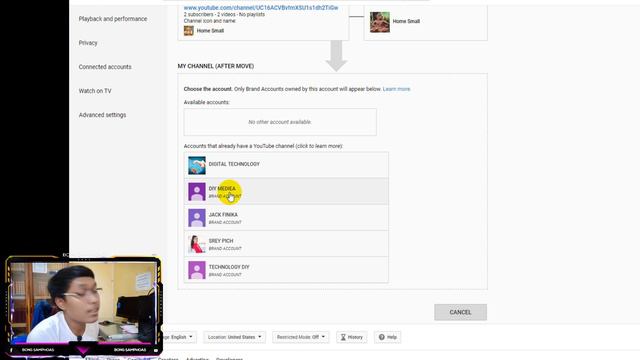This screenshot has width=640, height=360.
Task: Click the small Home Small channel icon
Action: (189, 31)
